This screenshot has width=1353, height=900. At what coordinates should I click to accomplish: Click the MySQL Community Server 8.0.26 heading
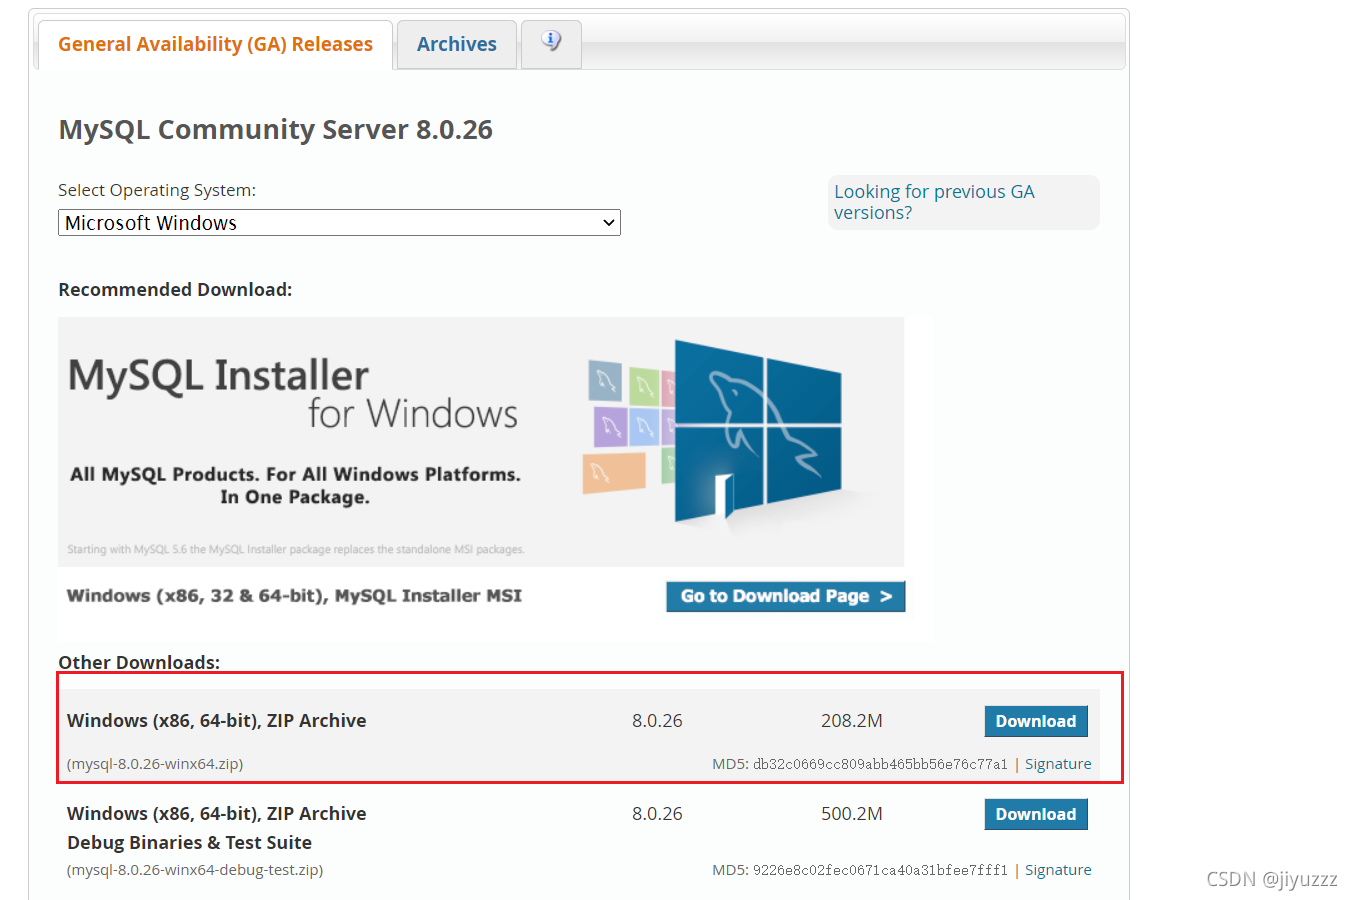[x=276, y=130]
